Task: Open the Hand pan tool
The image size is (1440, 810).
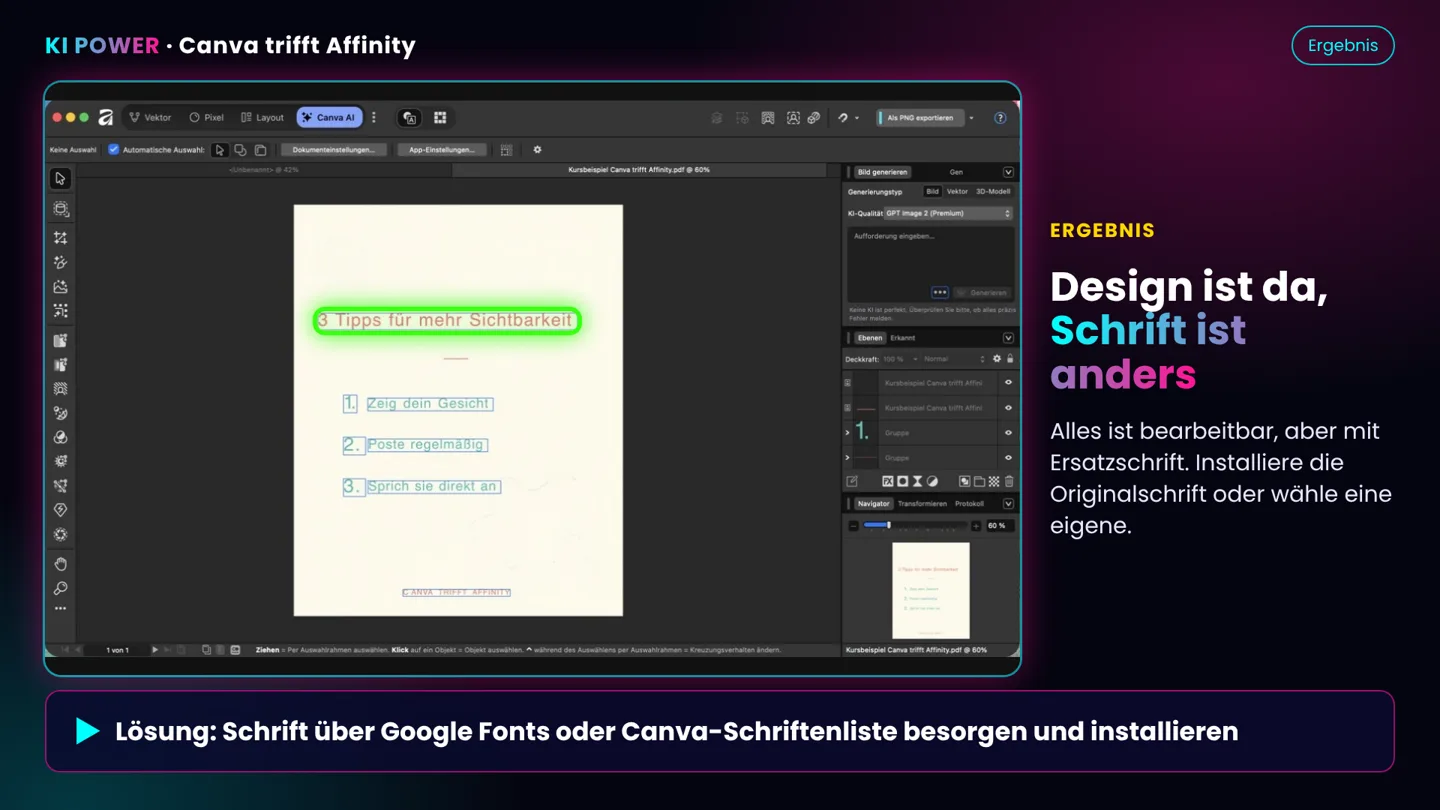Action: pos(60,564)
